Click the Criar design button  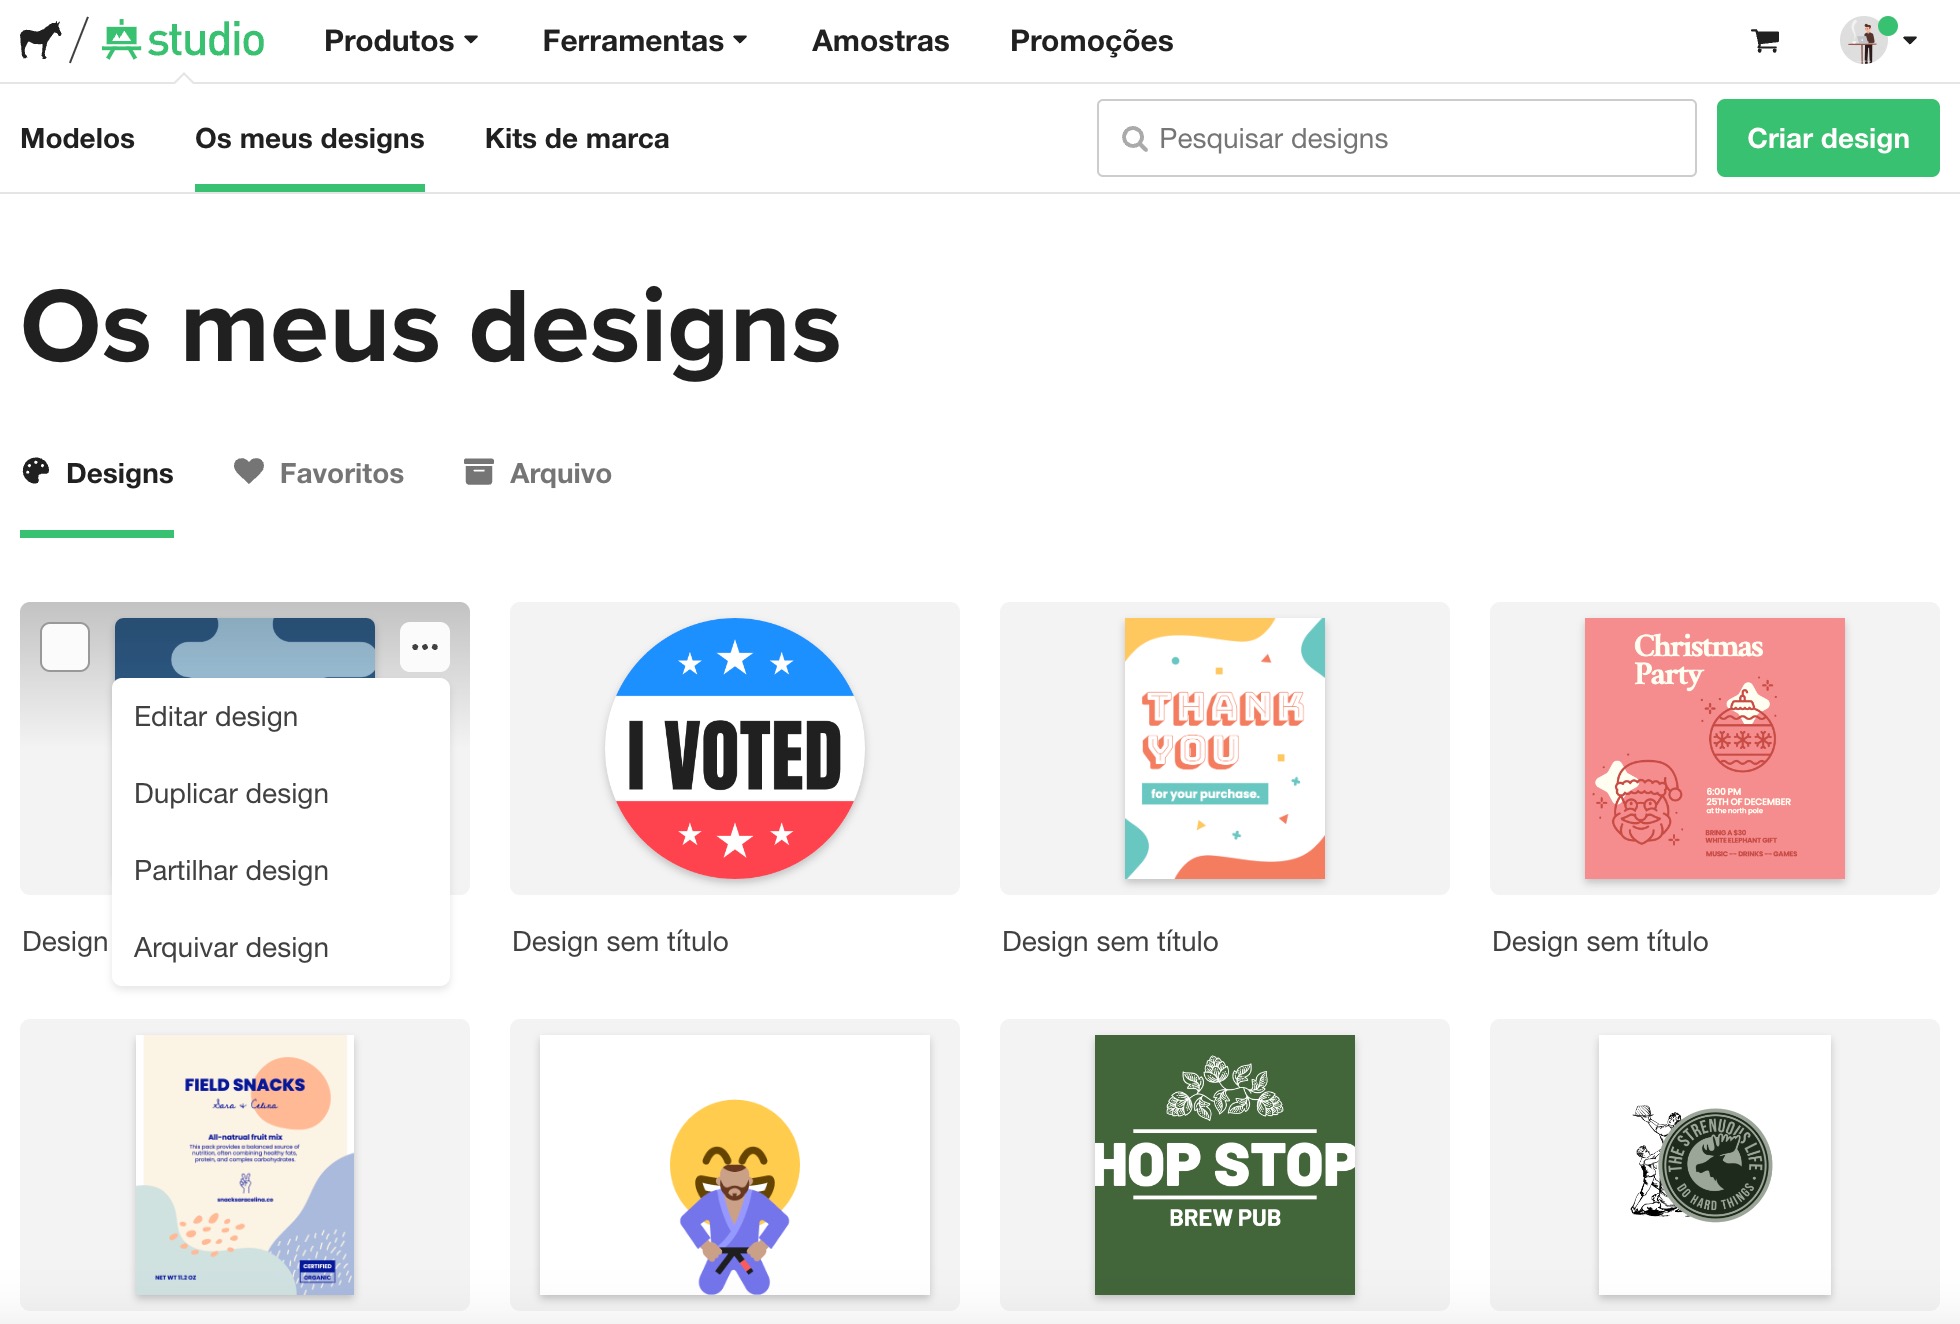(1828, 138)
